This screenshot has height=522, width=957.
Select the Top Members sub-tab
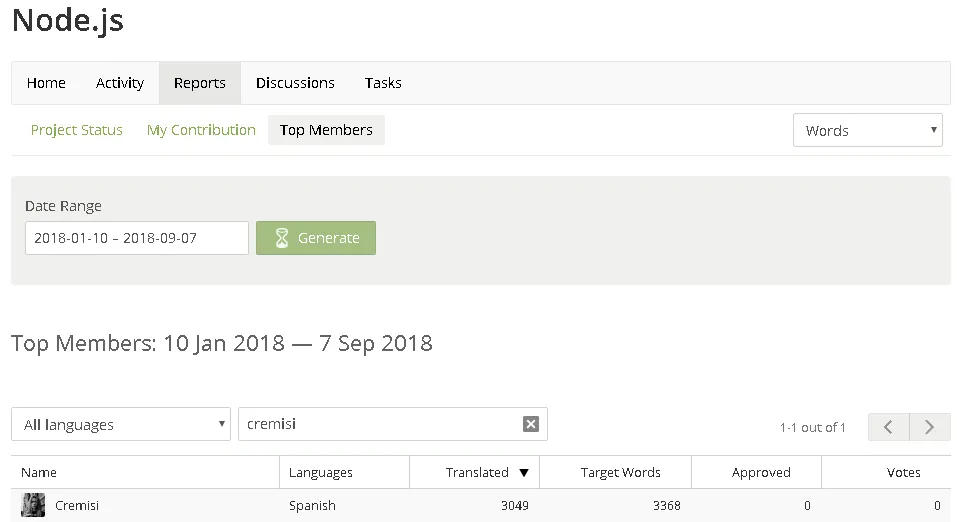click(x=326, y=130)
